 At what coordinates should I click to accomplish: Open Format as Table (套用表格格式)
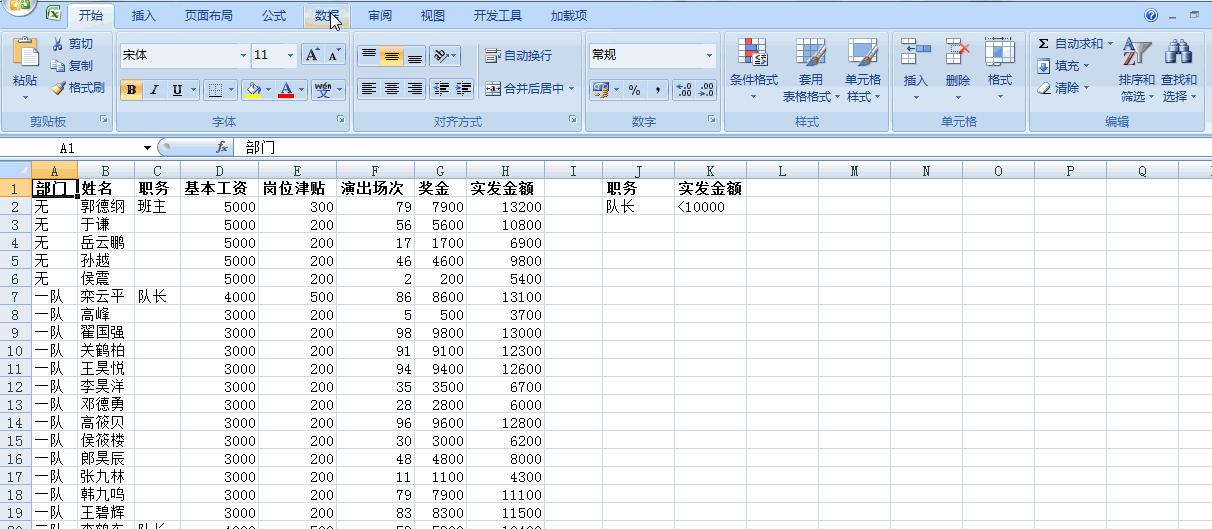click(x=810, y=70)
